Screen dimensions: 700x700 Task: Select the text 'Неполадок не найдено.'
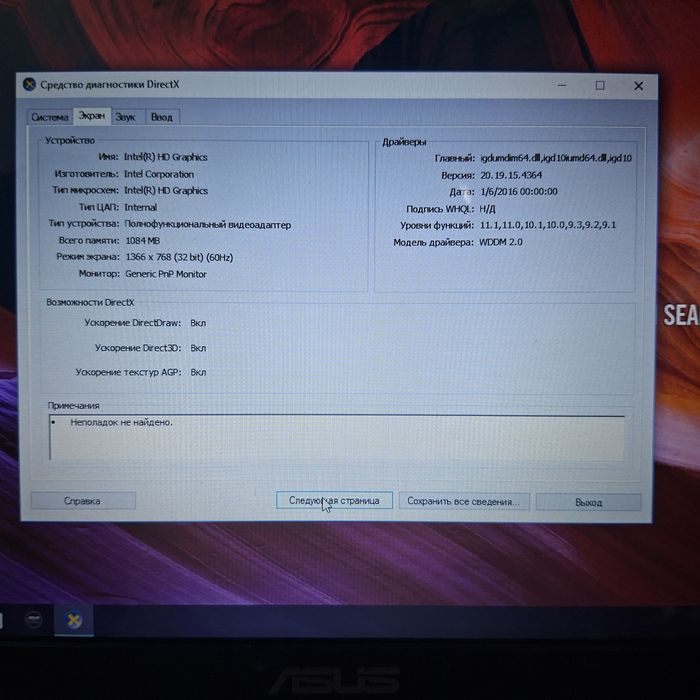[121, 422]
